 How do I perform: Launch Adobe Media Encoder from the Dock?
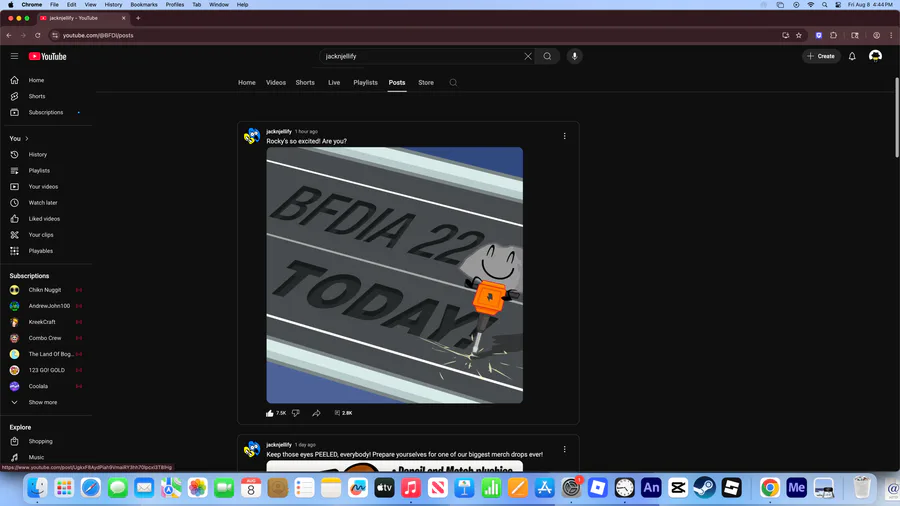point(796,488)
